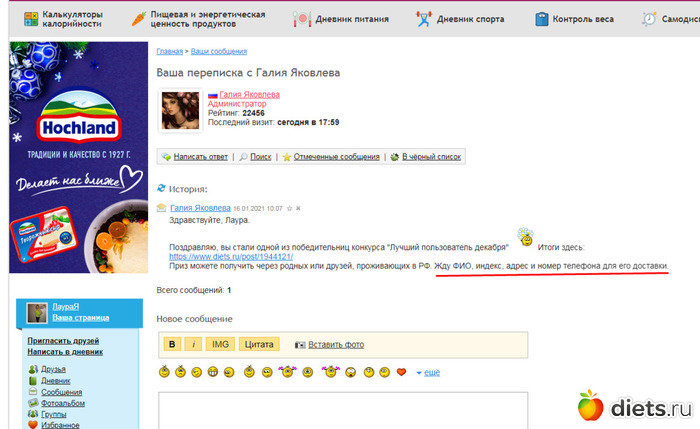This screenshot has height=429, width=700.
Task: Insert the first smiley emoticon
Action: pos(163,372)
